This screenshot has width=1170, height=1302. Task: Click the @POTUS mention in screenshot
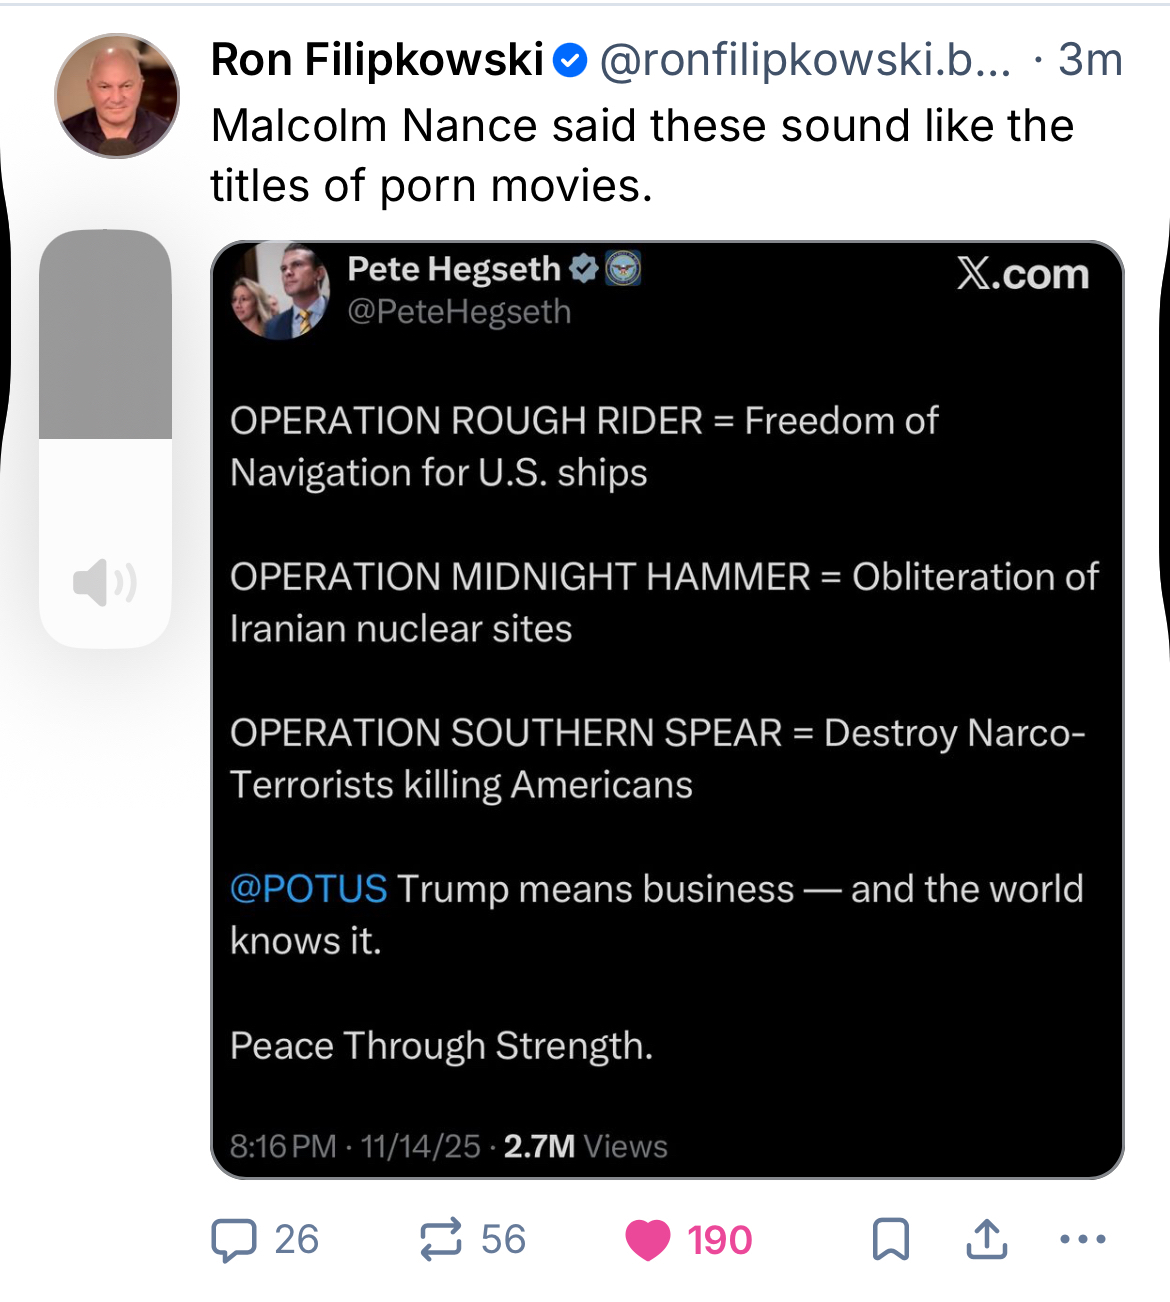point(308,889)
